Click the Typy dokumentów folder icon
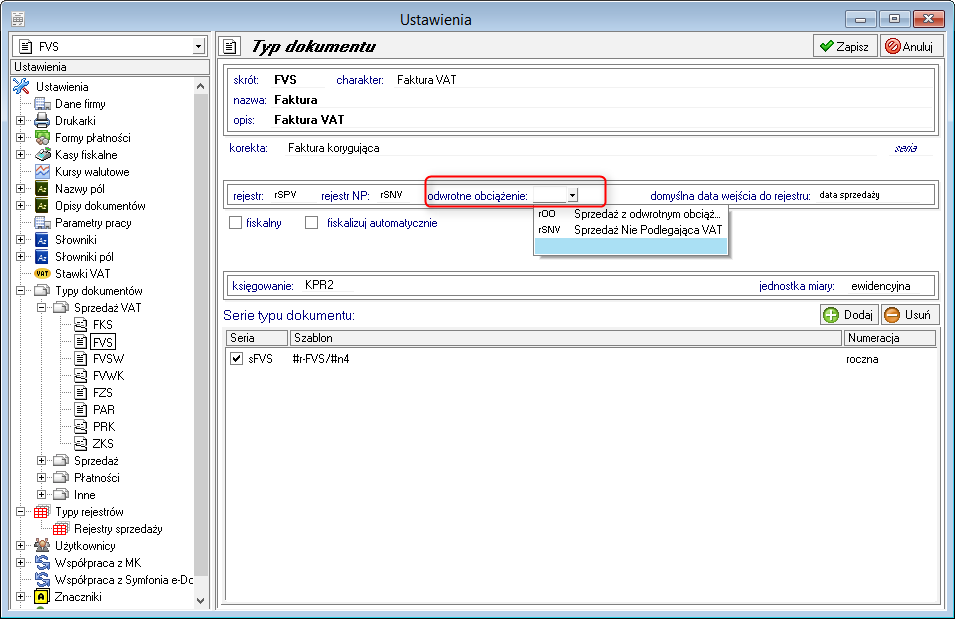Screen dimensions: 955x619 coord(42,291)
